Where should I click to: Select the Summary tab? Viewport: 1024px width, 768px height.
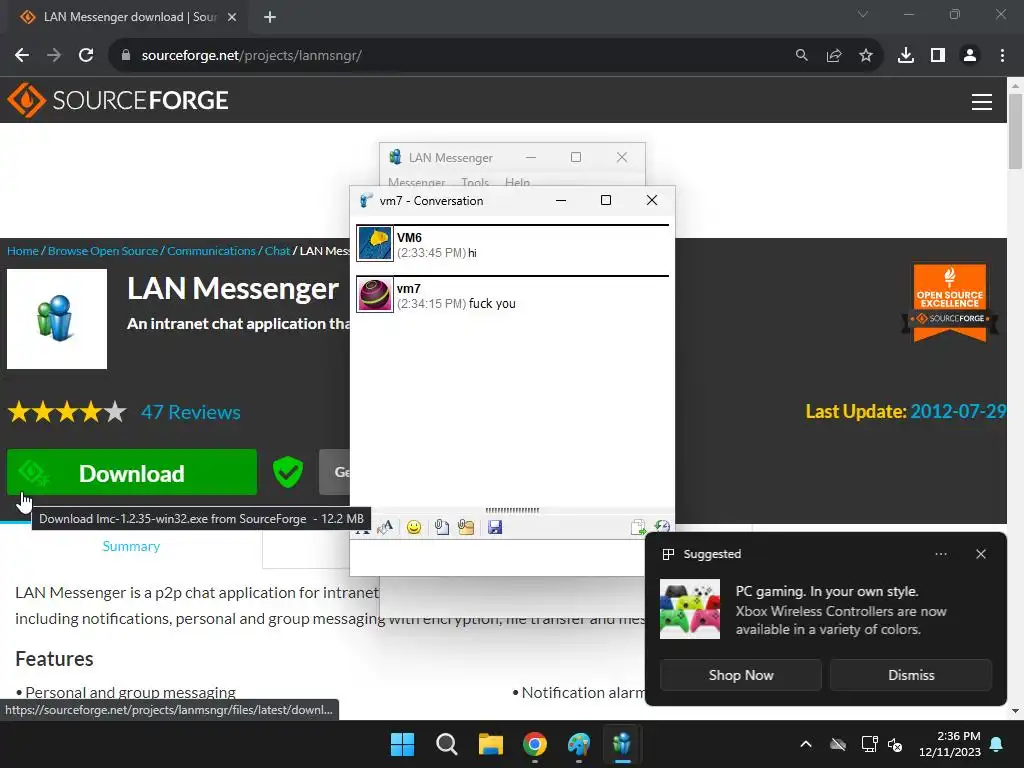click(x=131, y=547)
